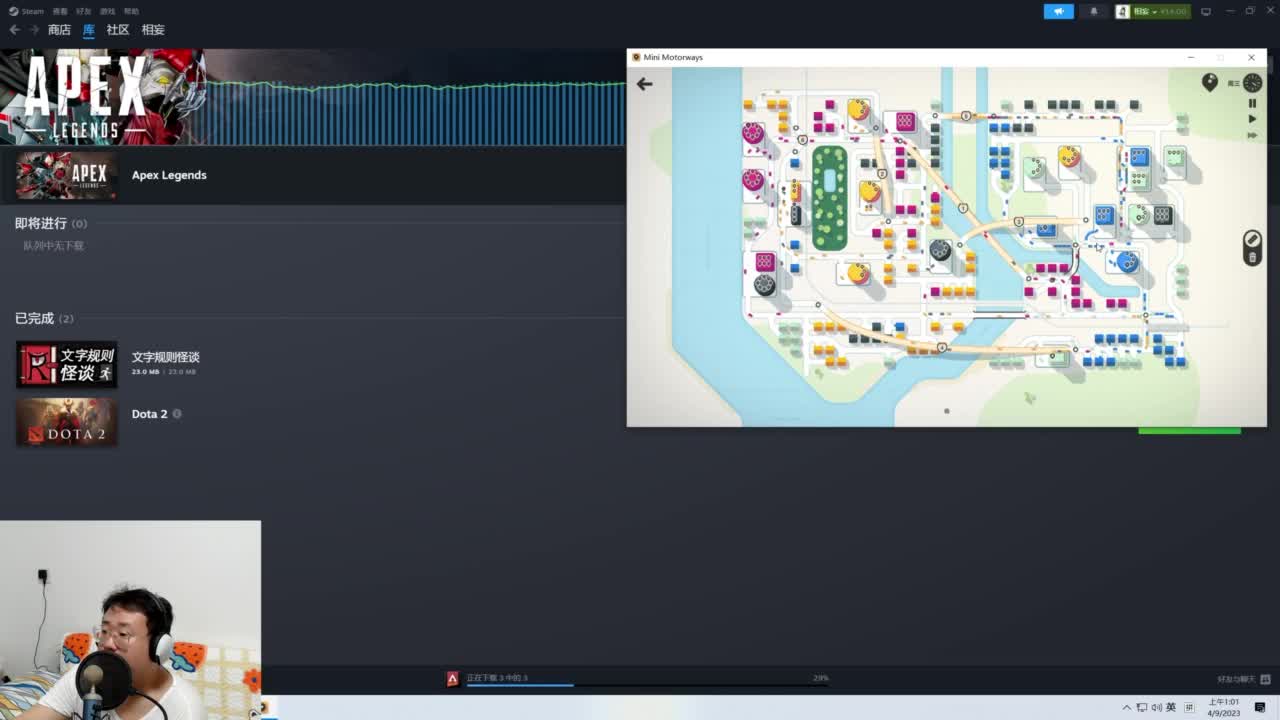Open the 帮助 menu in Steam
1280x720 pixels.
131,11
